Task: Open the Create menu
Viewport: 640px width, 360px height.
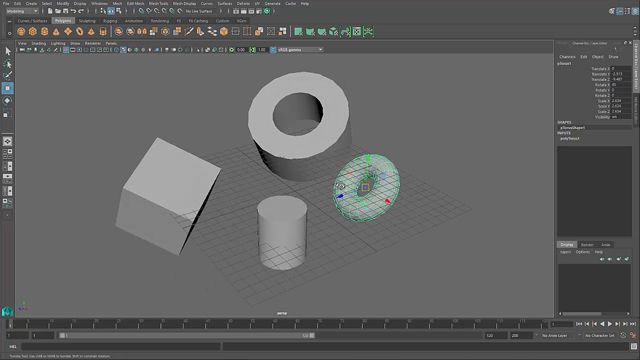Action: pos(31,3)
